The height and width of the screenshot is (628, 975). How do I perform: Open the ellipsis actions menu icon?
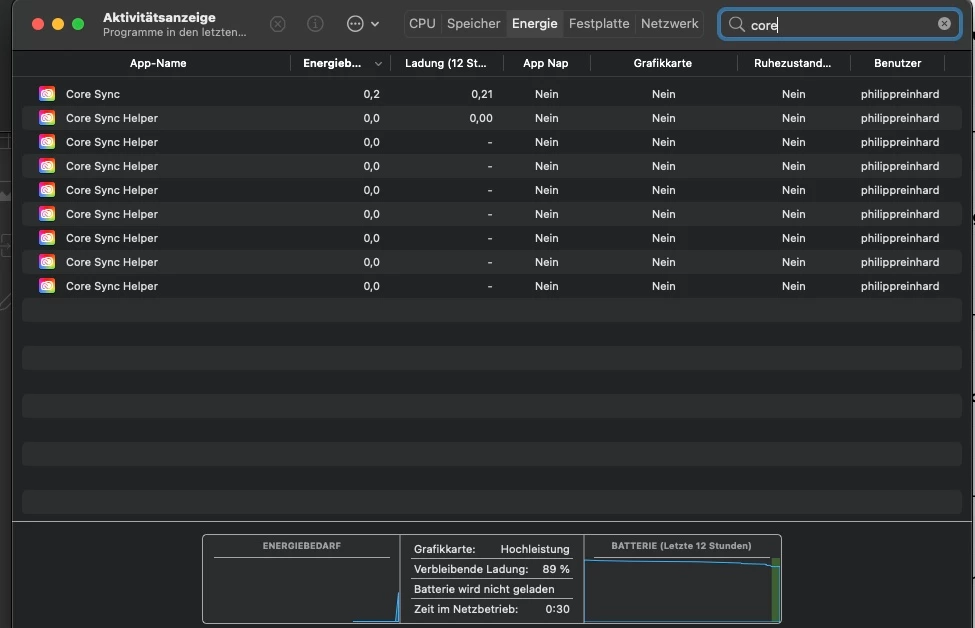pos(355,24)
